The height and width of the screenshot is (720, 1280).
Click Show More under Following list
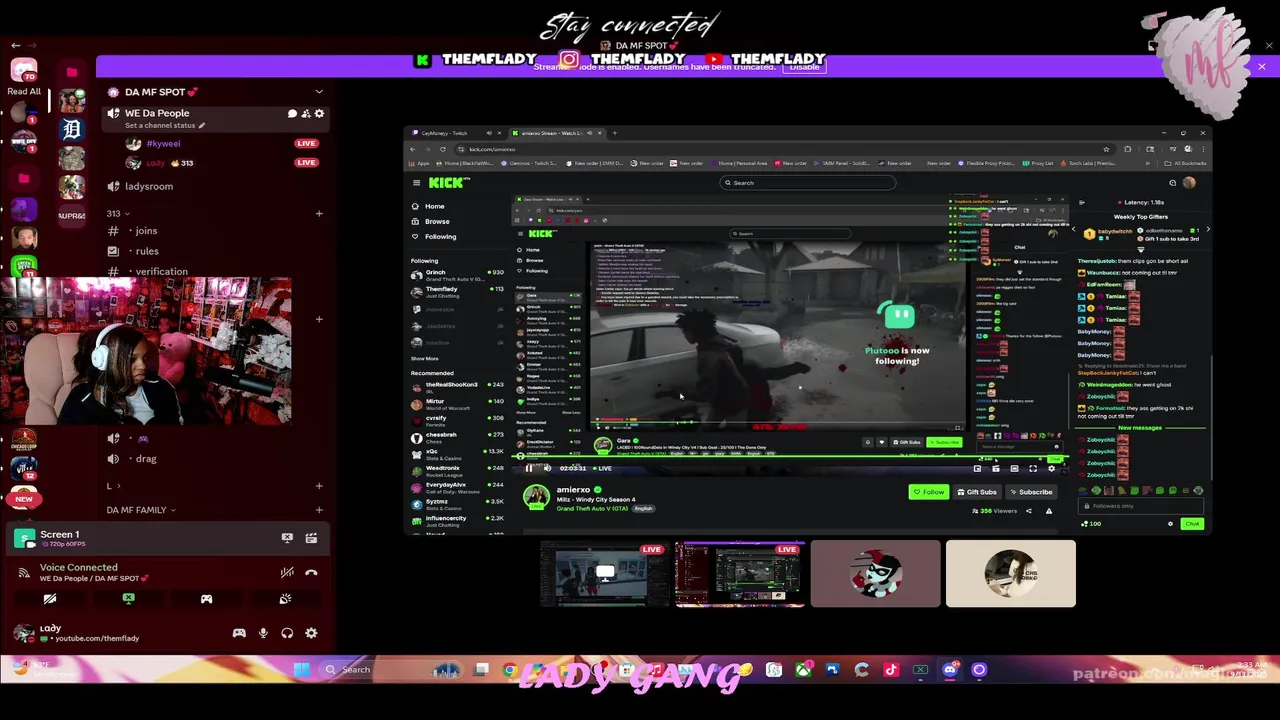(425, 358)
